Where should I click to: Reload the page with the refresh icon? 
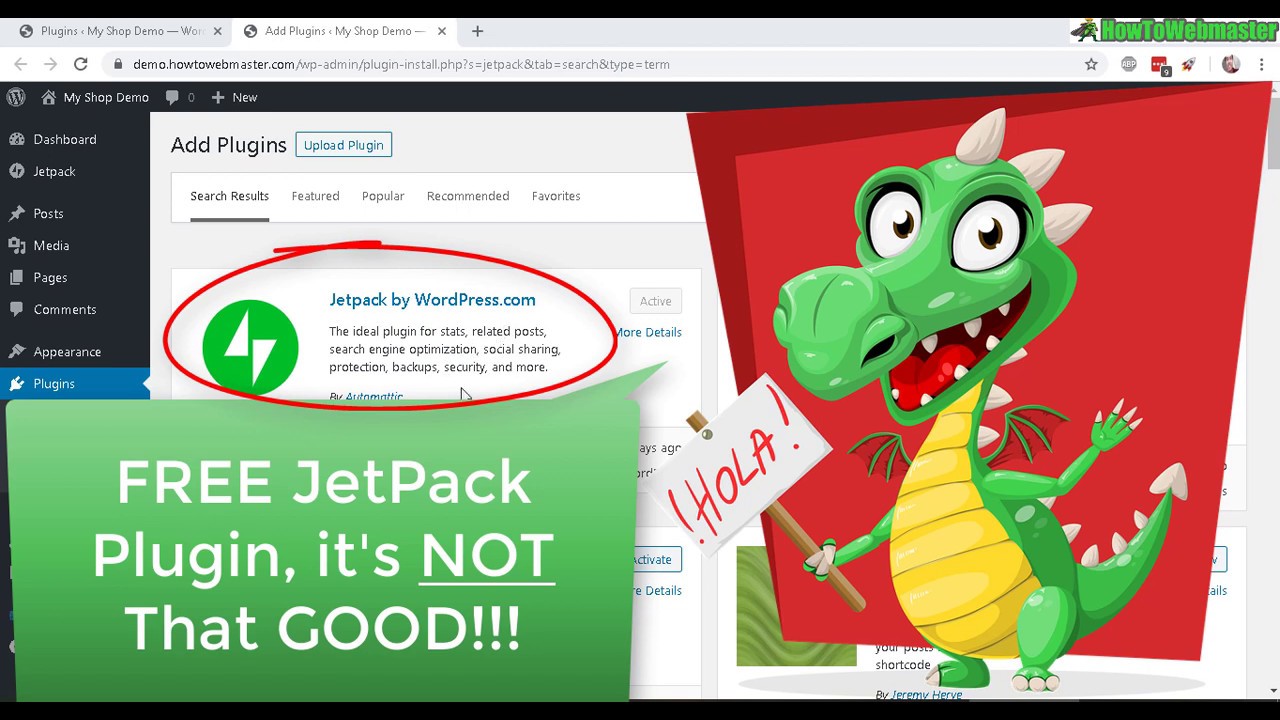click(x=81, y=64)
